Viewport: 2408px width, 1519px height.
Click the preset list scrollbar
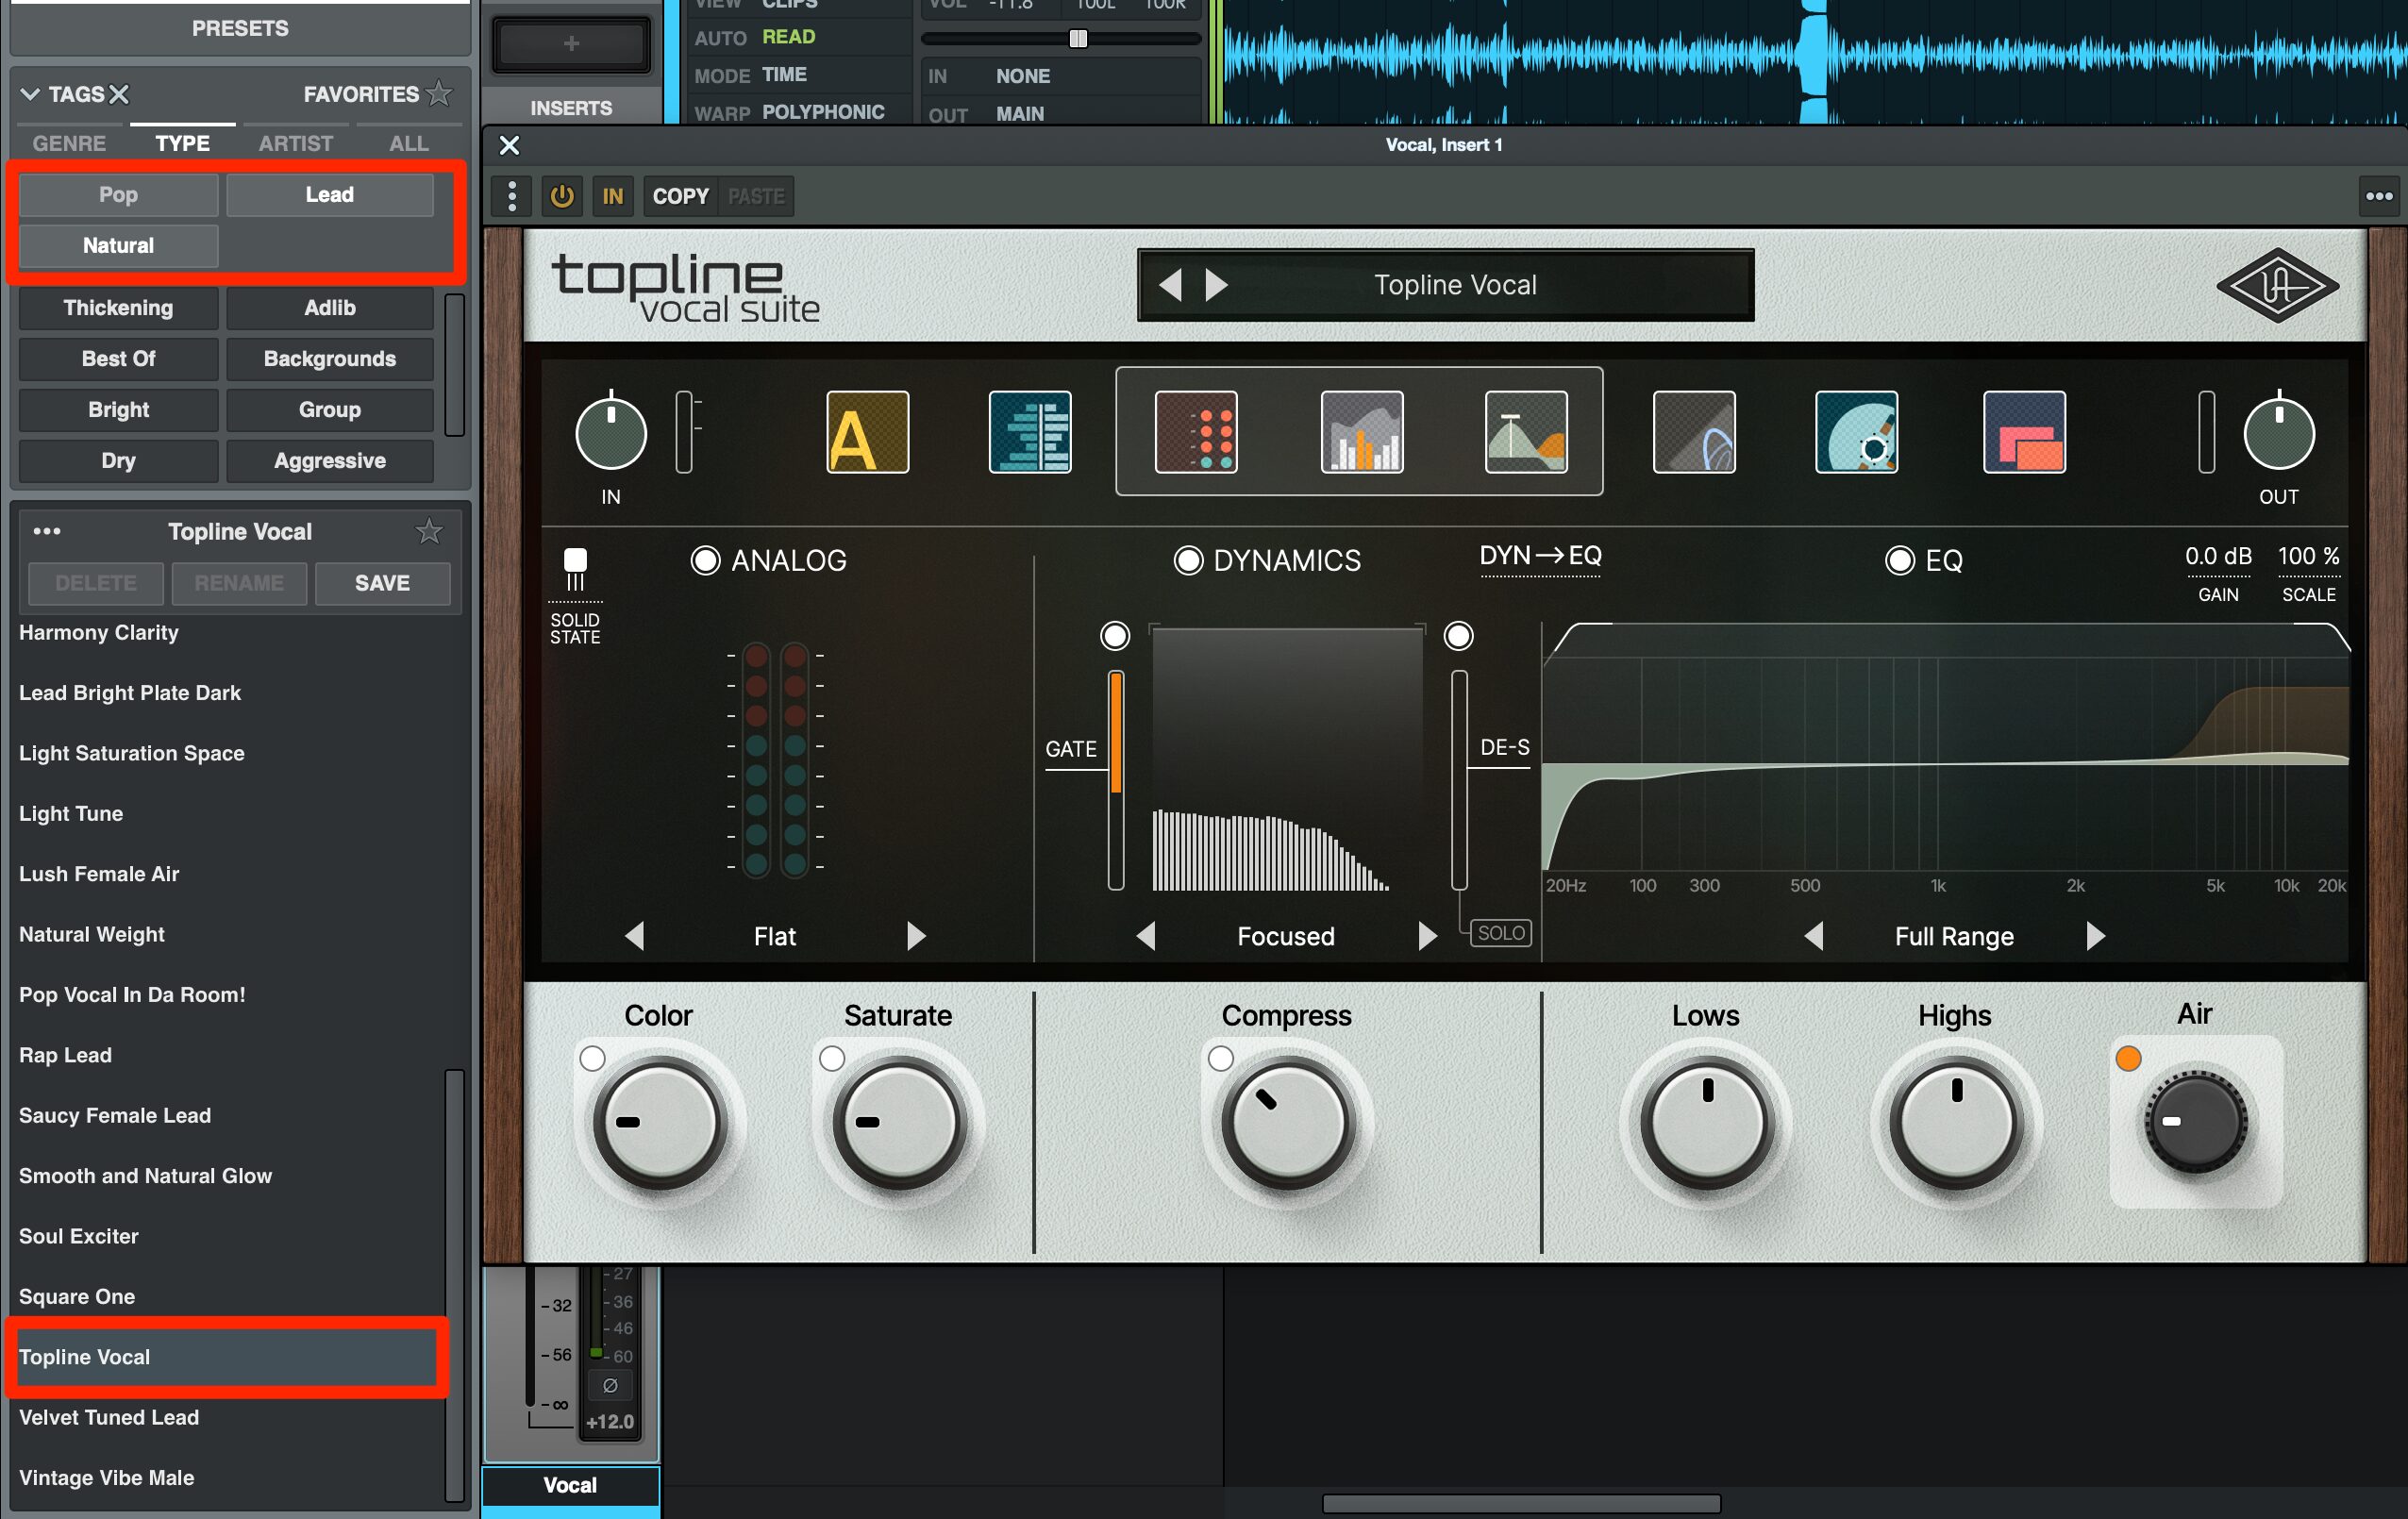(x=454, y=1284)
